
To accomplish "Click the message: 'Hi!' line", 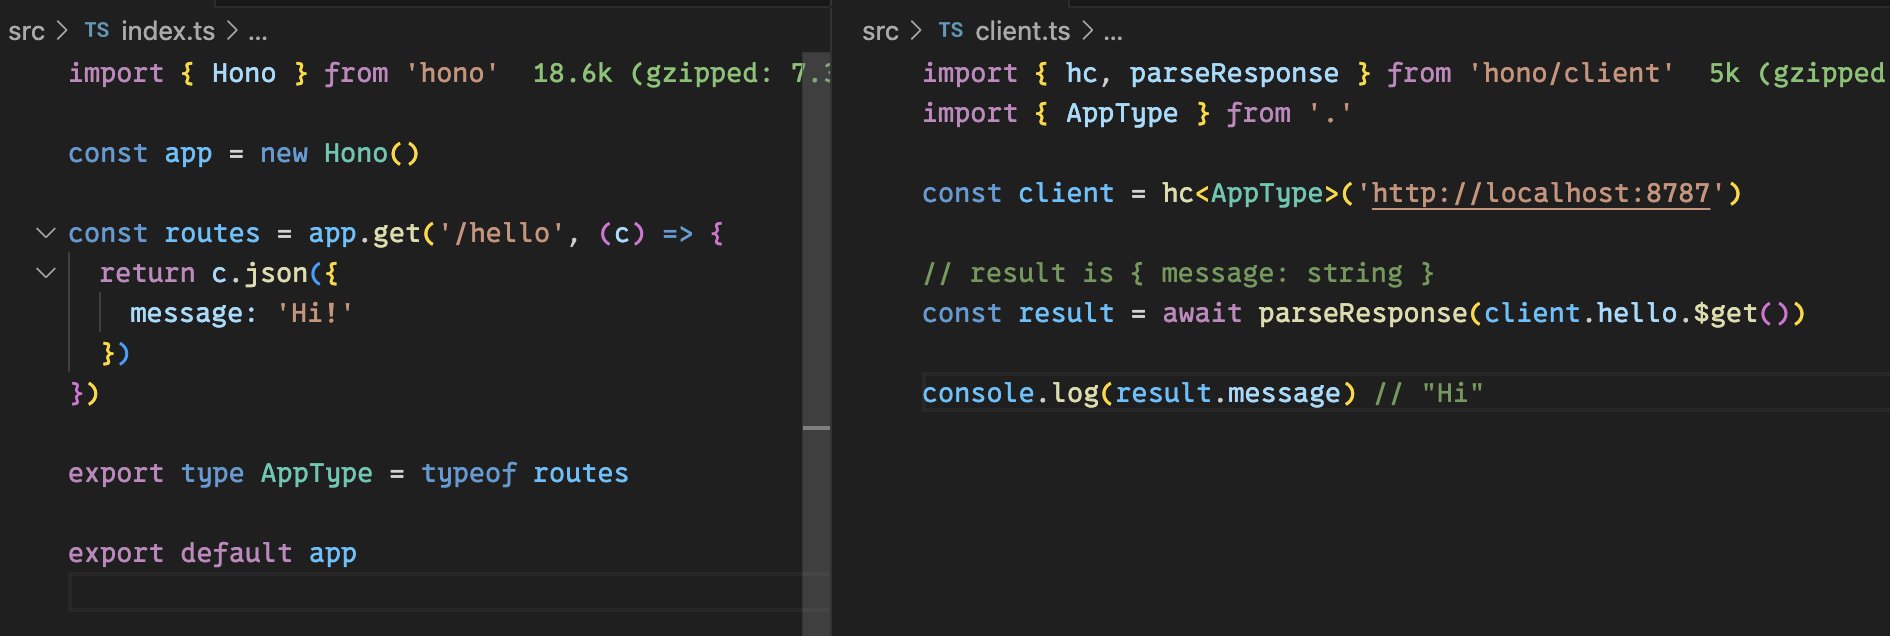I will point(241,313).
